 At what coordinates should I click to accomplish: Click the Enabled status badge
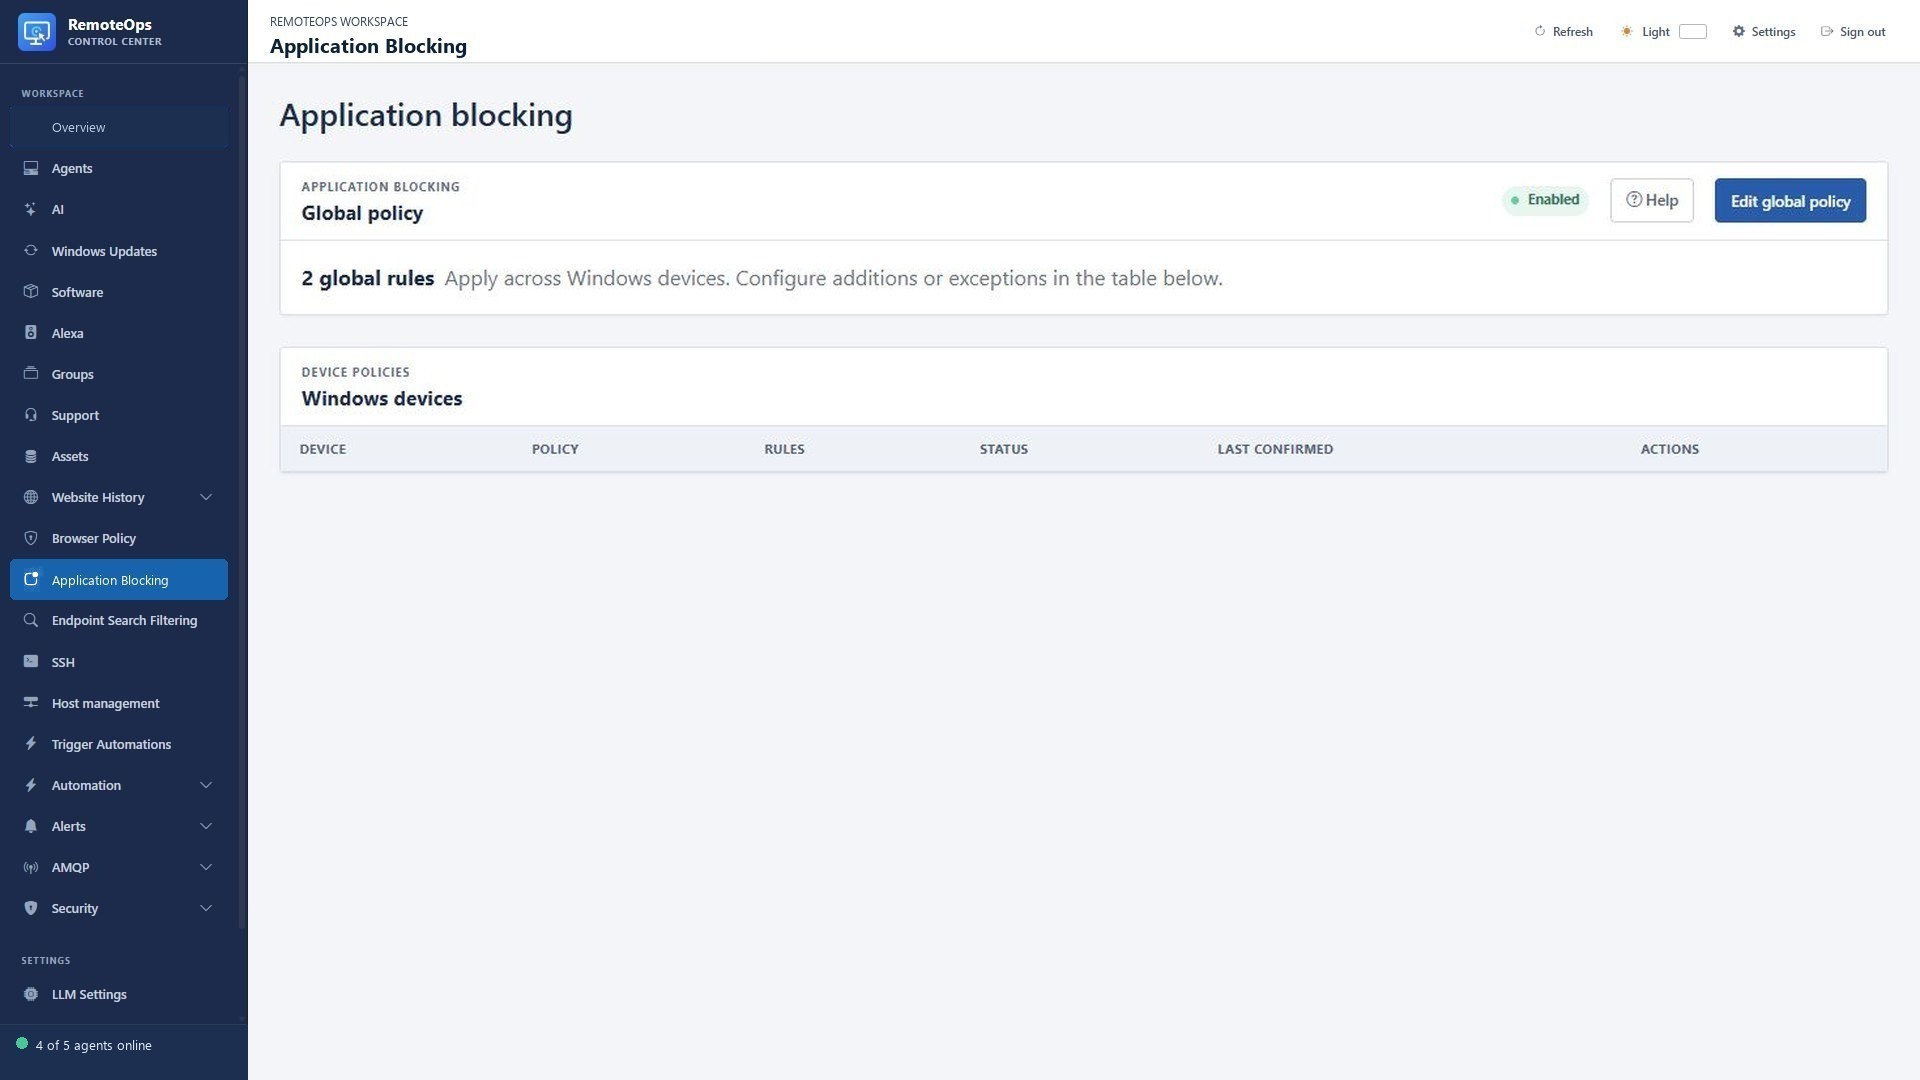[1546, 200]
